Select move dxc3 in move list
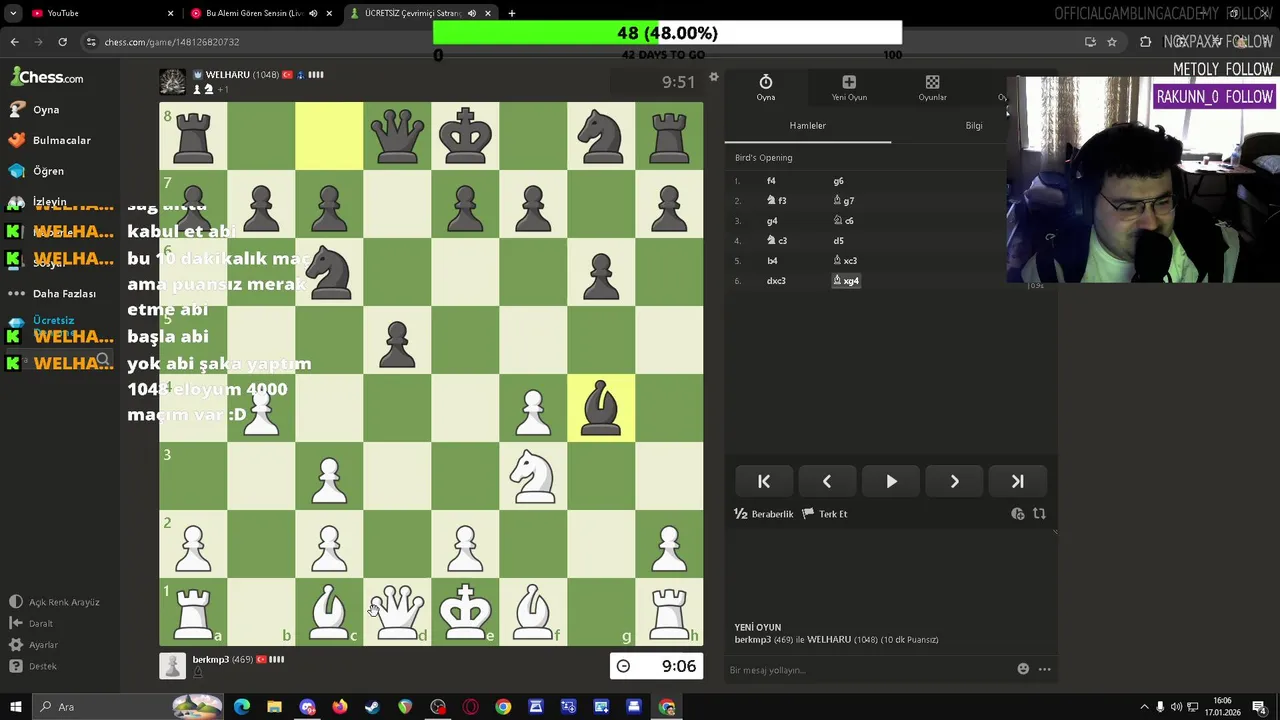 coord(776,281)
